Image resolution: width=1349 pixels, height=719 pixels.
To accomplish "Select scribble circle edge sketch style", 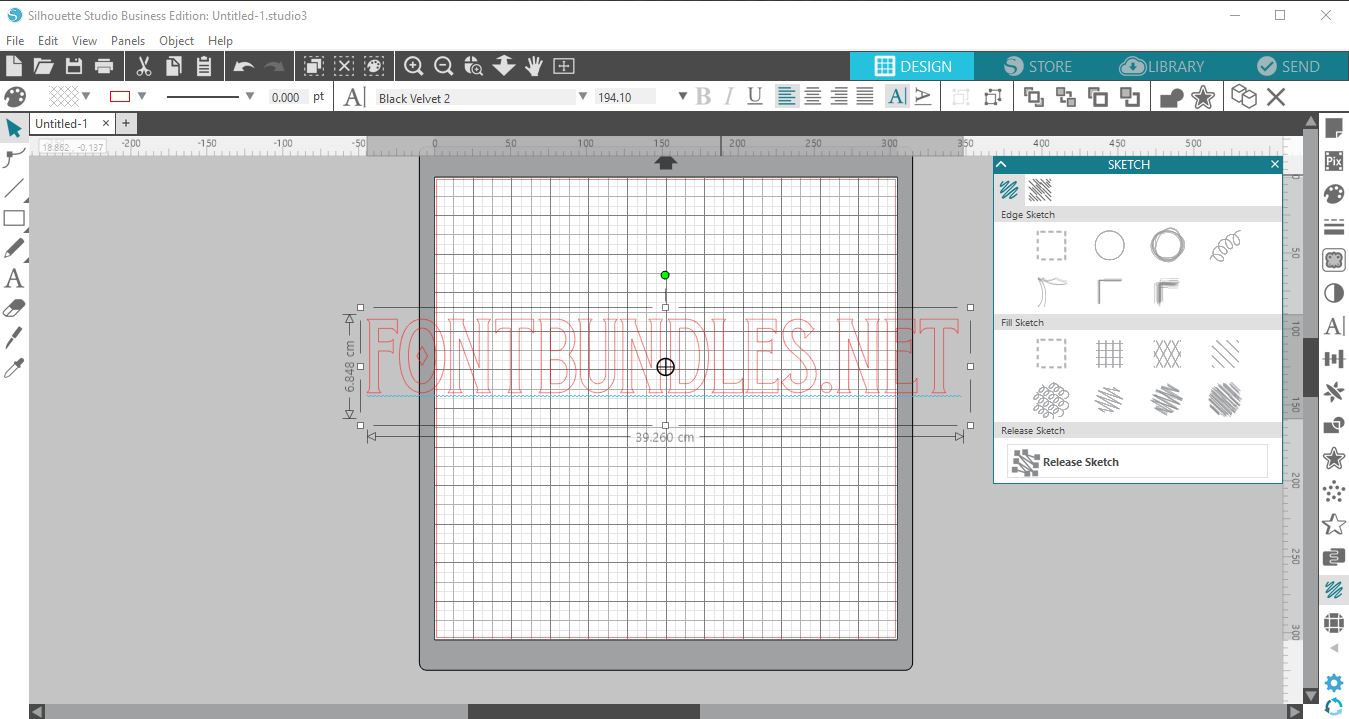I will [1167, 245].
